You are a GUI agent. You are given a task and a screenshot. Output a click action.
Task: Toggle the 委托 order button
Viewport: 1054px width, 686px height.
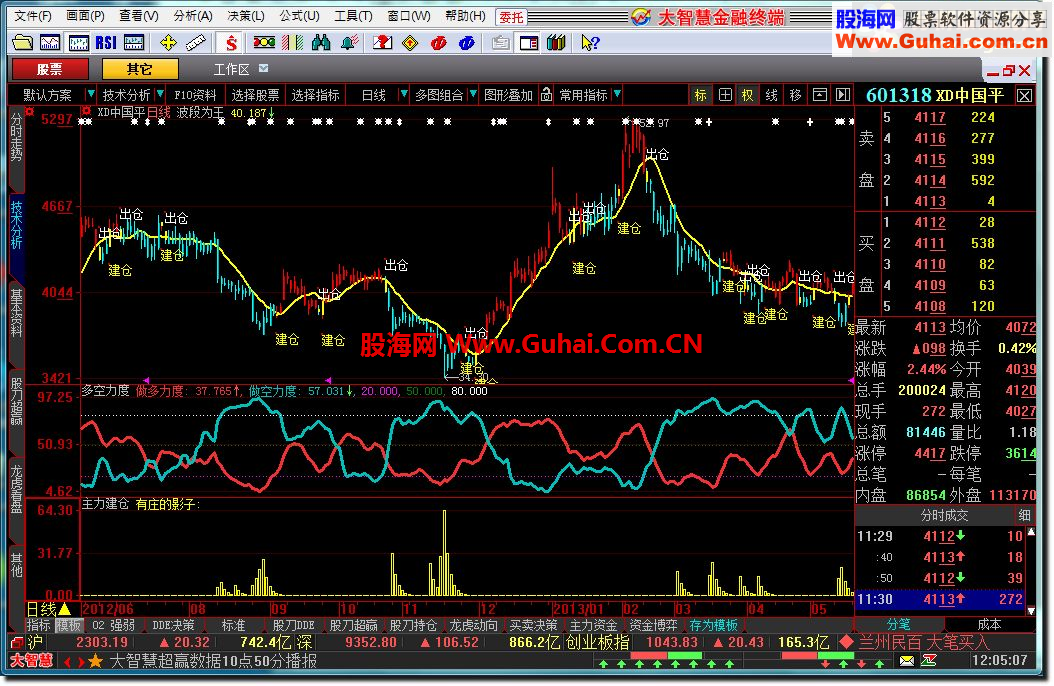511,17
